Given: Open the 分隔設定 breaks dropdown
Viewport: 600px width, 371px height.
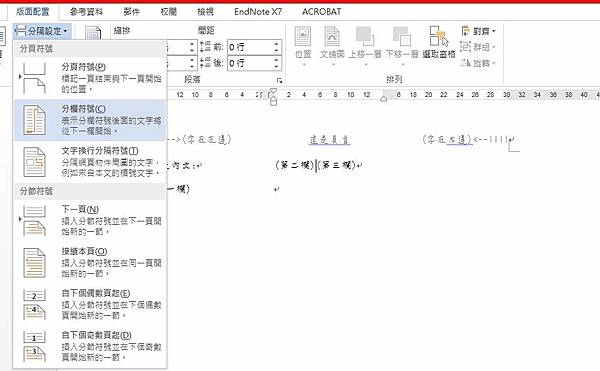Looking at the screenshot, I should pyautogui.click(x=42, y=31).
